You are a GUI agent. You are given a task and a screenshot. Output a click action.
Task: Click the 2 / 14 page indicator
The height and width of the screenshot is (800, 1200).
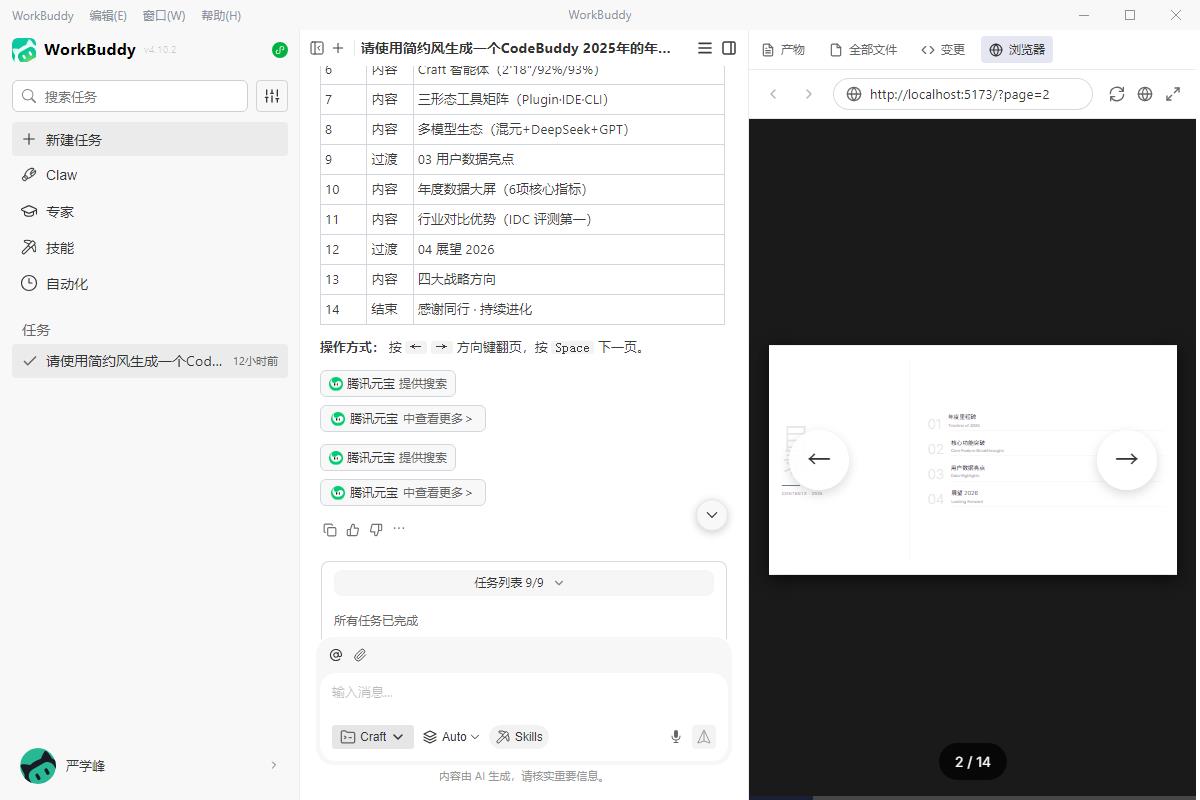(x=973, y=762)
